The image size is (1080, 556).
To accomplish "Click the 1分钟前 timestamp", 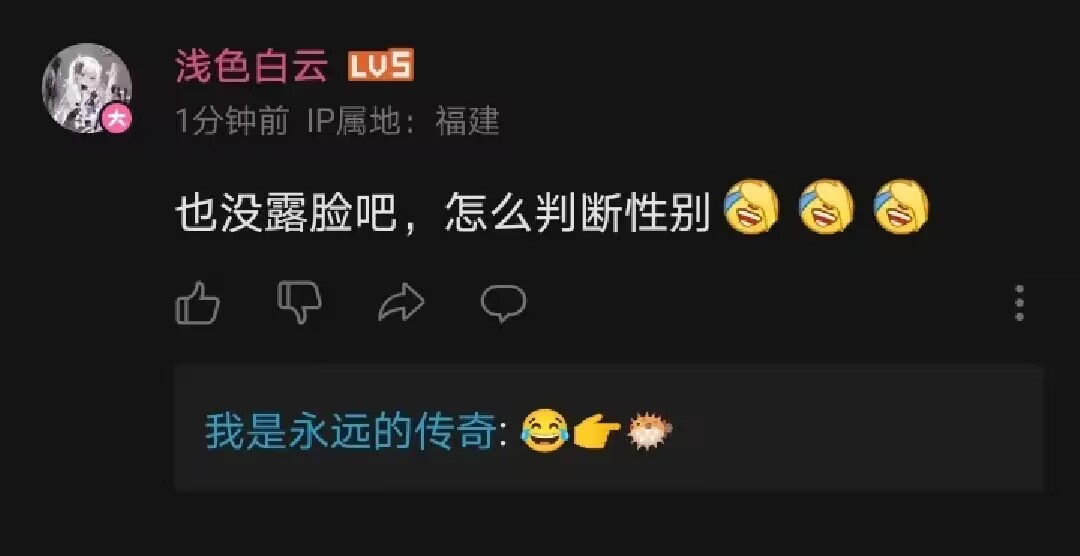I will pyautogui.click(x=231, y=122).
